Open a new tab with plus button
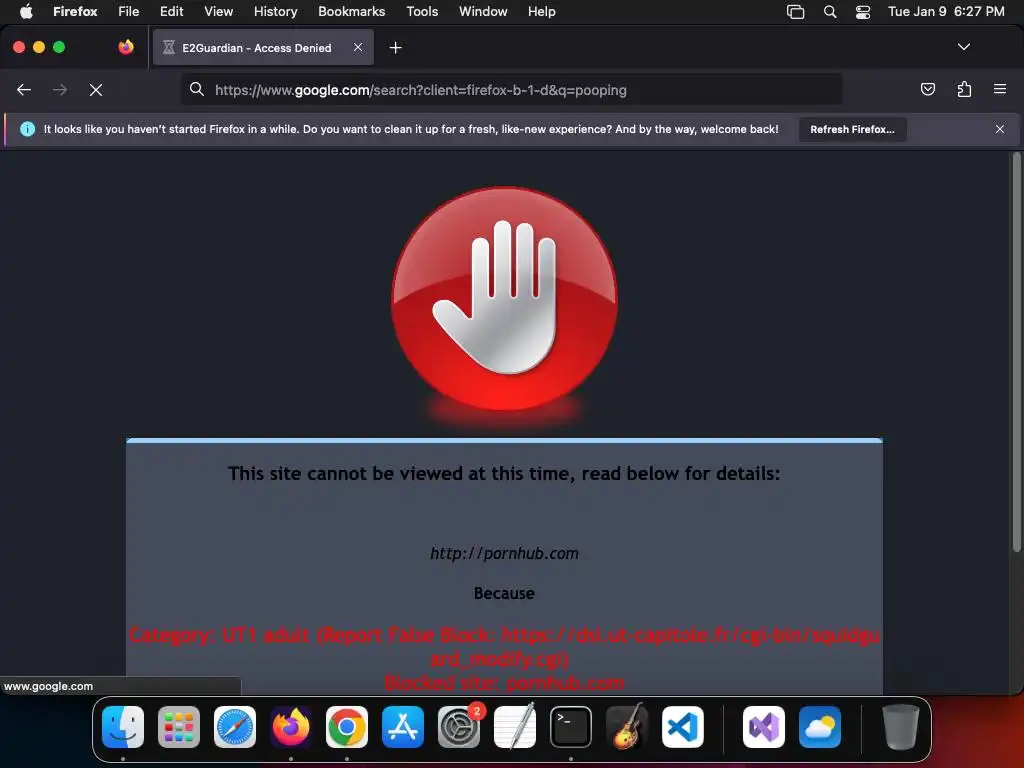 395,48
